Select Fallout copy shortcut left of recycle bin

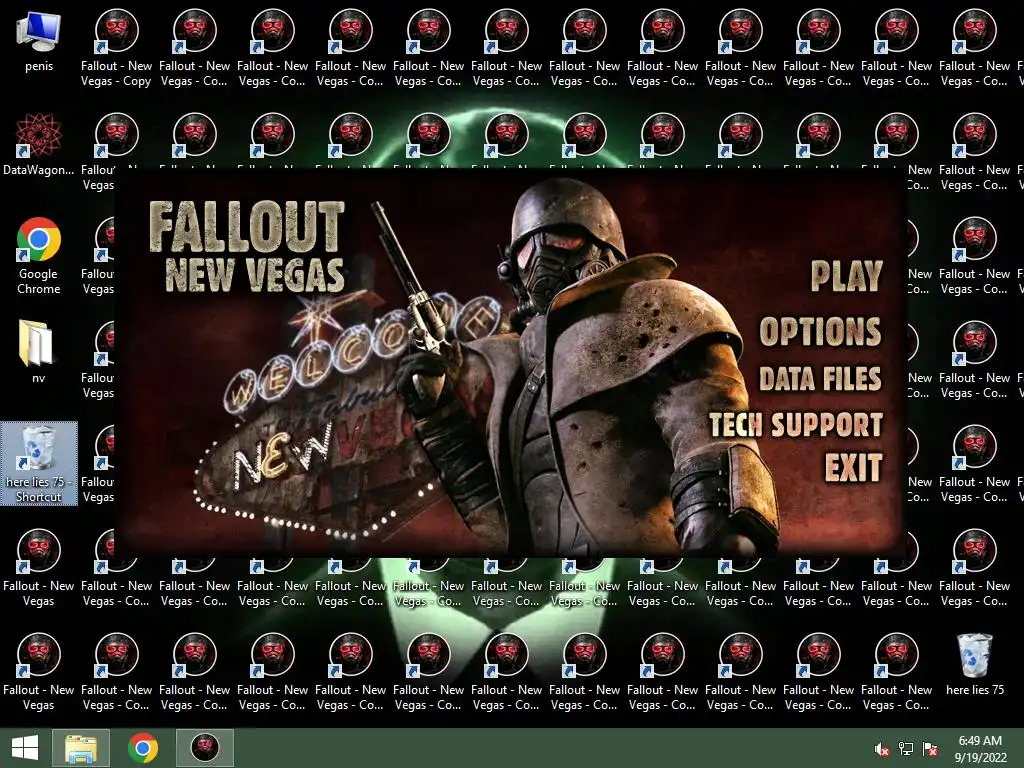coord(897,672)
